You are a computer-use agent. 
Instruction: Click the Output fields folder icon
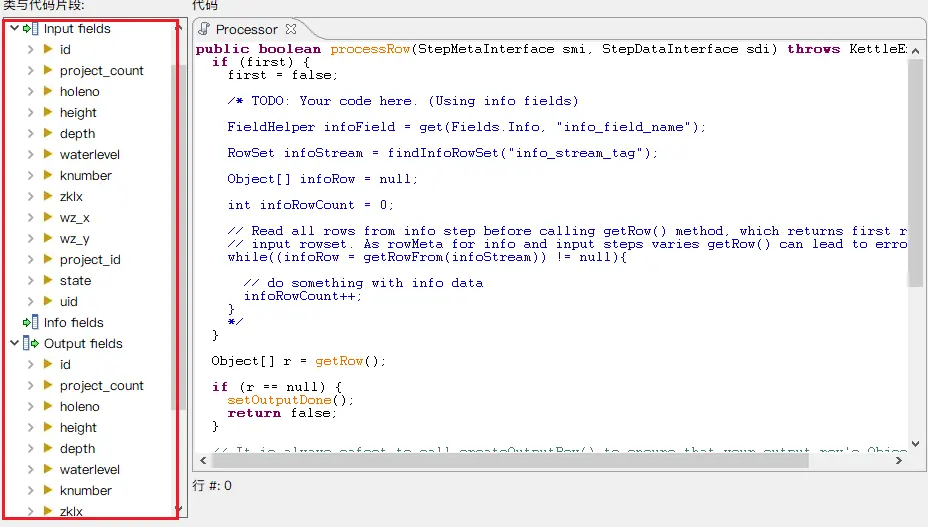coord(31,344)
